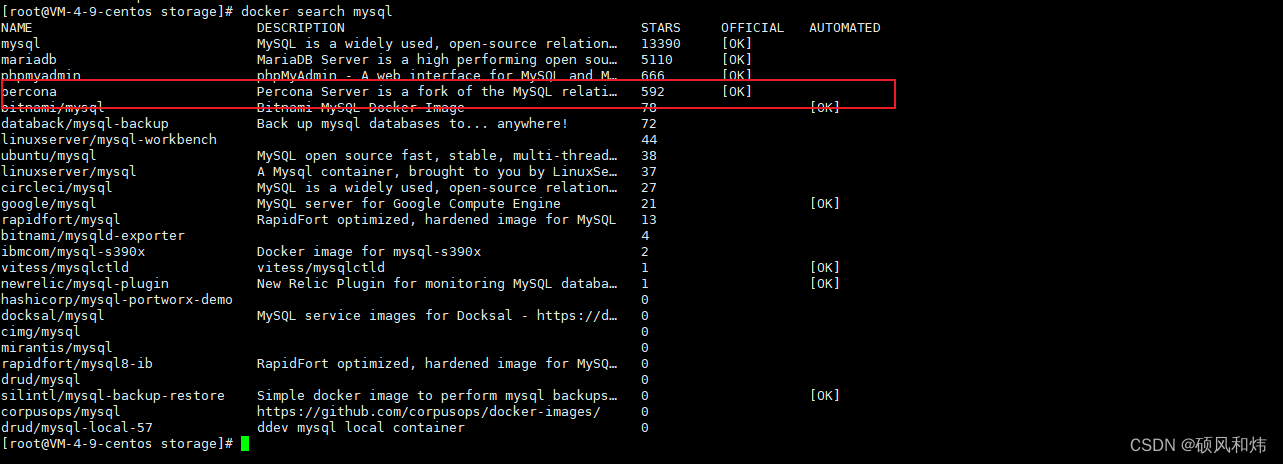Click the 'docker search mysql' command text

click(317, 12)
